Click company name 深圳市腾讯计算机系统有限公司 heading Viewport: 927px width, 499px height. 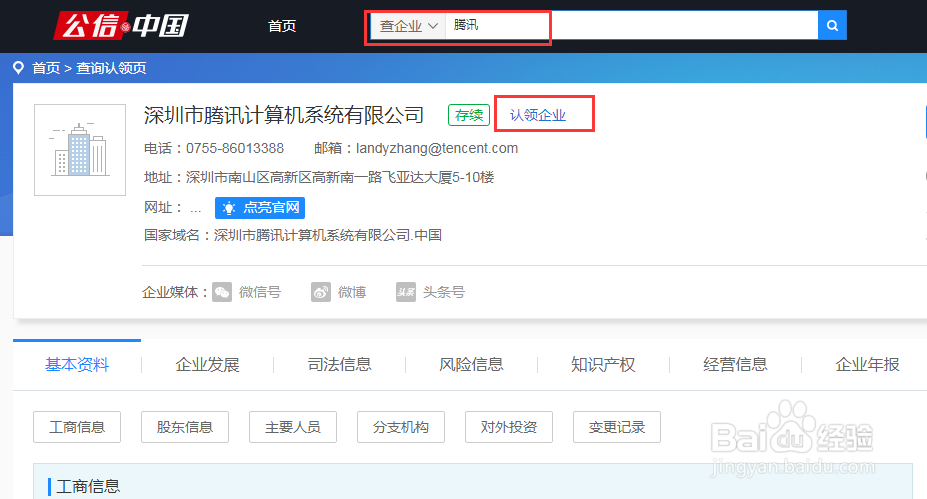click(x=284, y=115)
